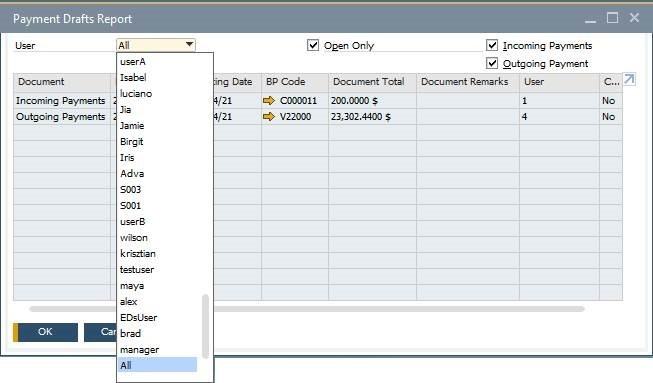Uncheck the Incoming Payments checkbox
This screenshot has width=653, height=383.
492,45
